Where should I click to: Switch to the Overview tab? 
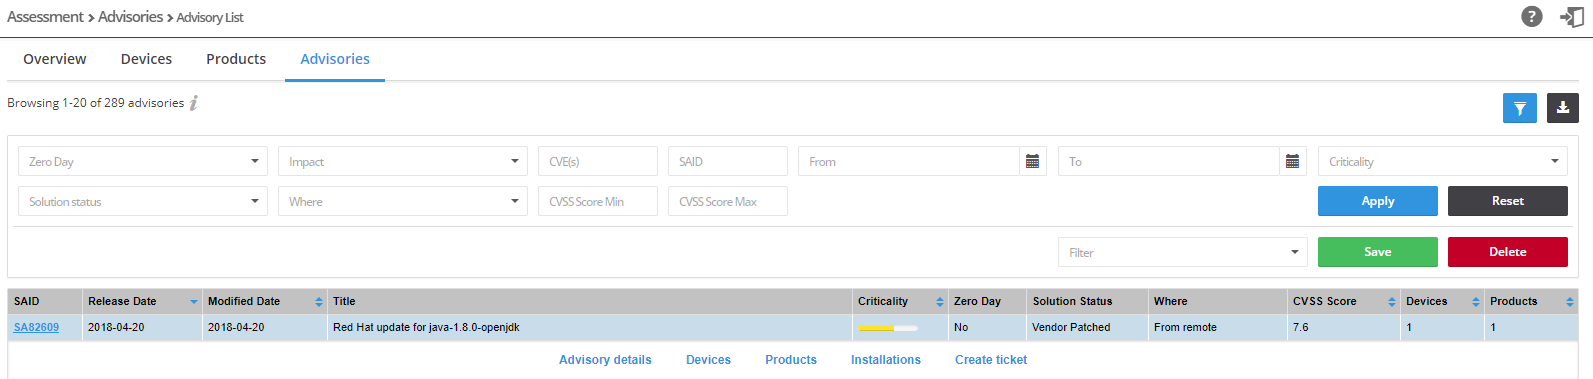[55, 59]
